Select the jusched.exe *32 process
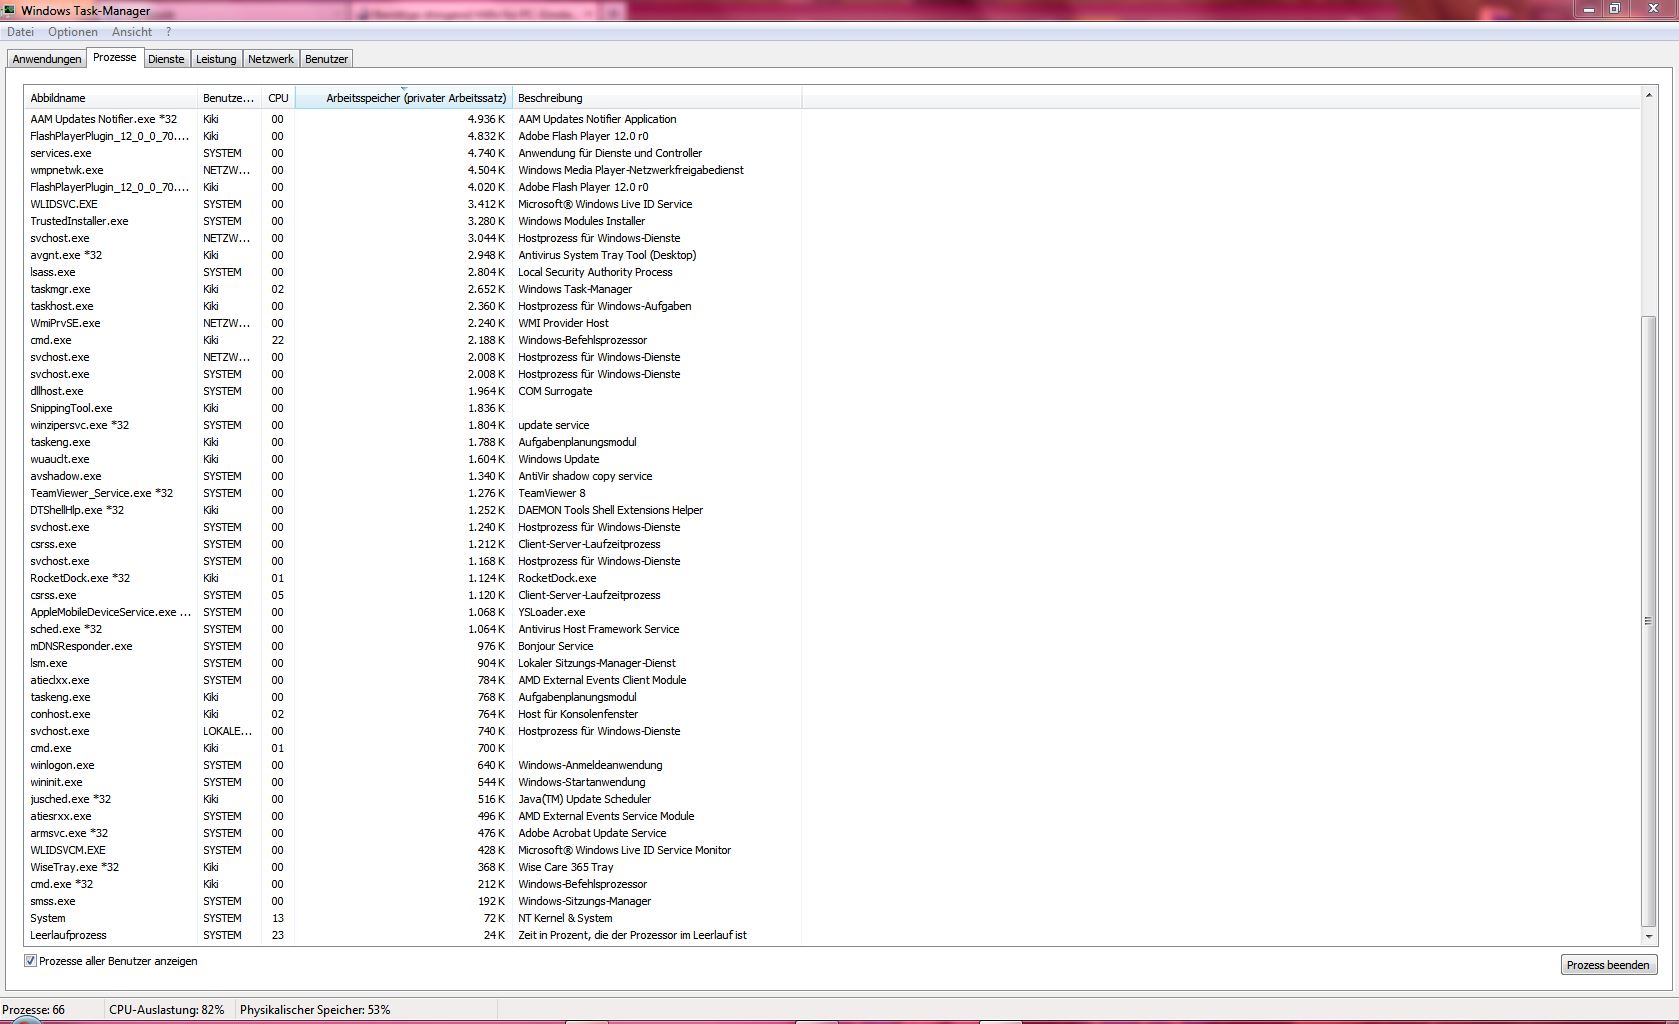Image resolution: width=1679 pixels, height=1024 pixels. click(x=412, y=799)
